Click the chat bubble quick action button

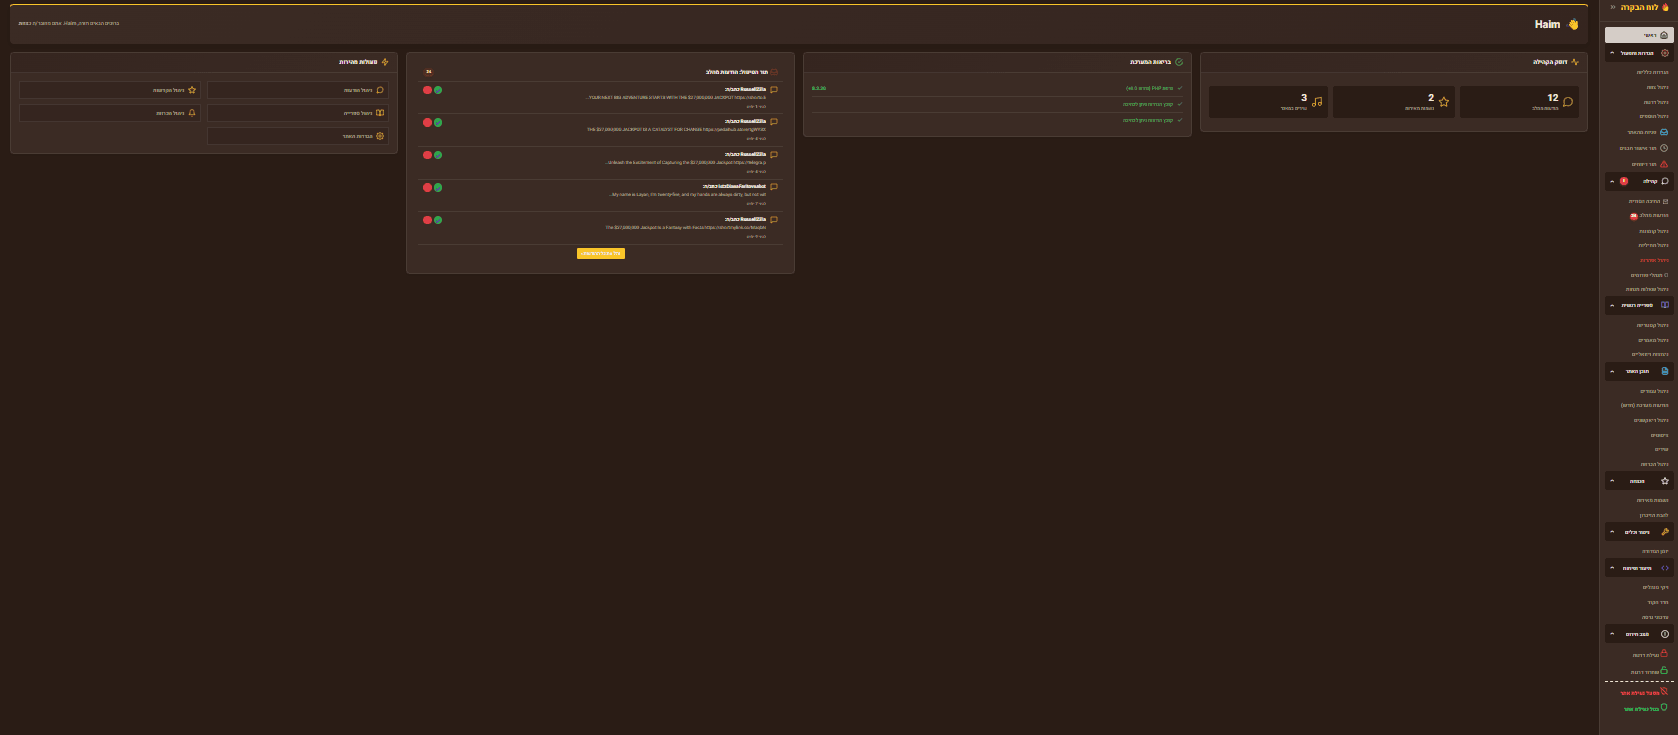tap(298, 90)
